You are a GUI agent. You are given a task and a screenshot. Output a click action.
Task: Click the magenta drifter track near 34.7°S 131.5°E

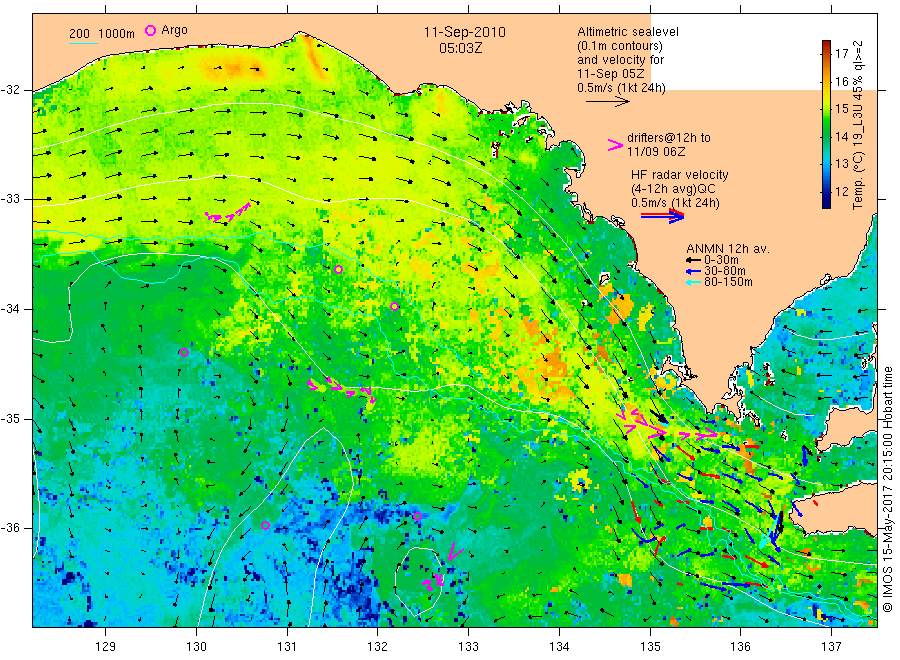tap(342, 390)
